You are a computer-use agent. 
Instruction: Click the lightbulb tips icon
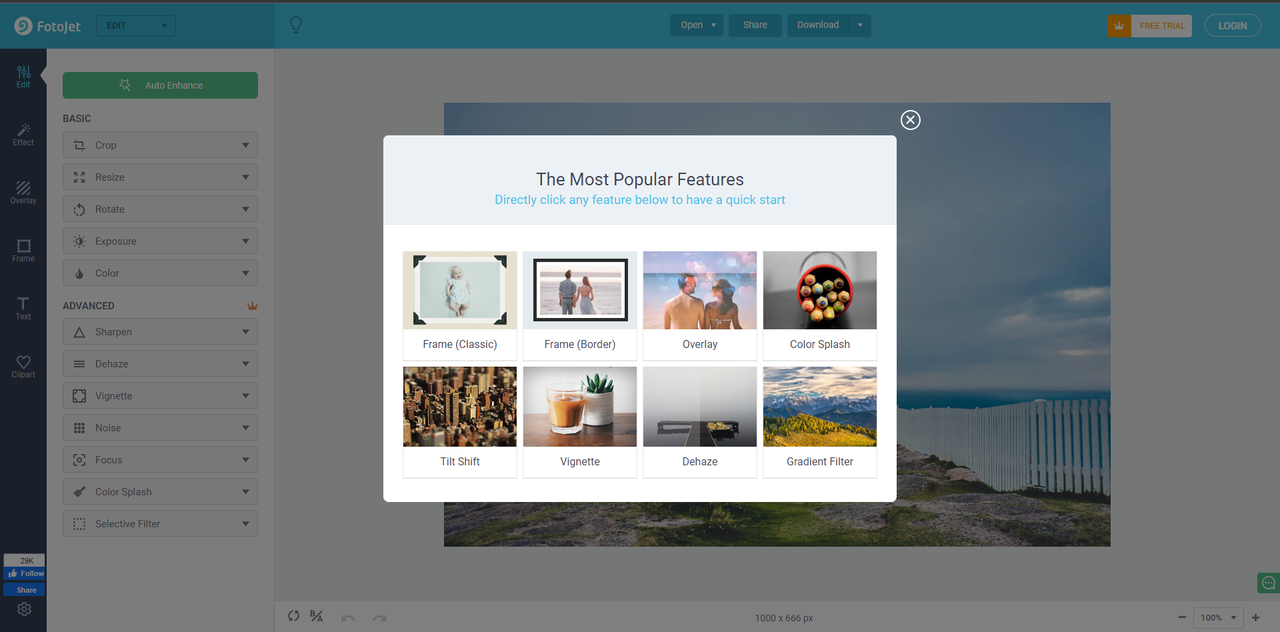click(x=296, y=25)
